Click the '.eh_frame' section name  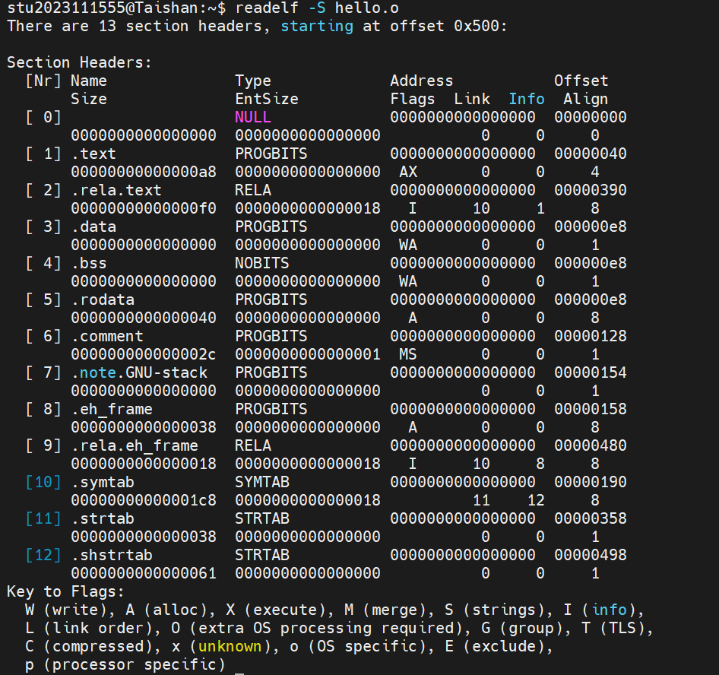(111, 409)
